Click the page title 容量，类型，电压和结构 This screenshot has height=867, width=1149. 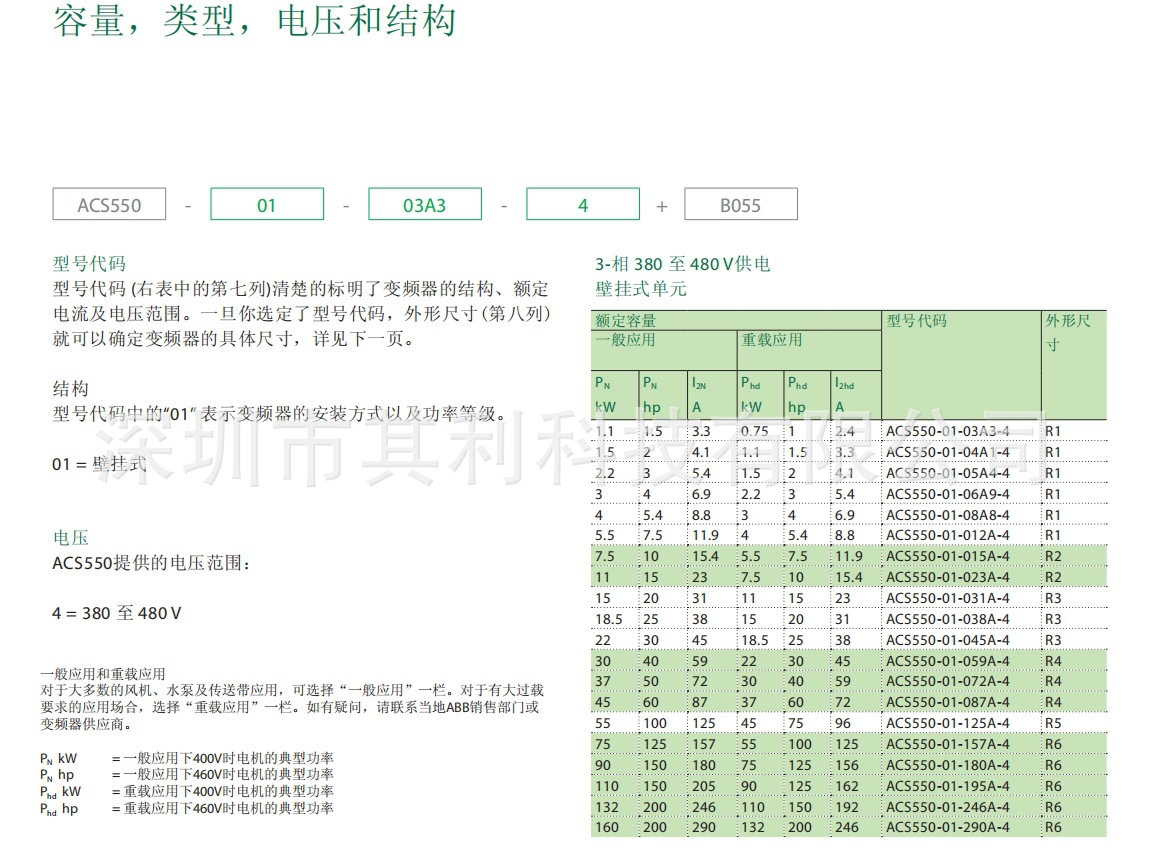(x=254, y=20)
